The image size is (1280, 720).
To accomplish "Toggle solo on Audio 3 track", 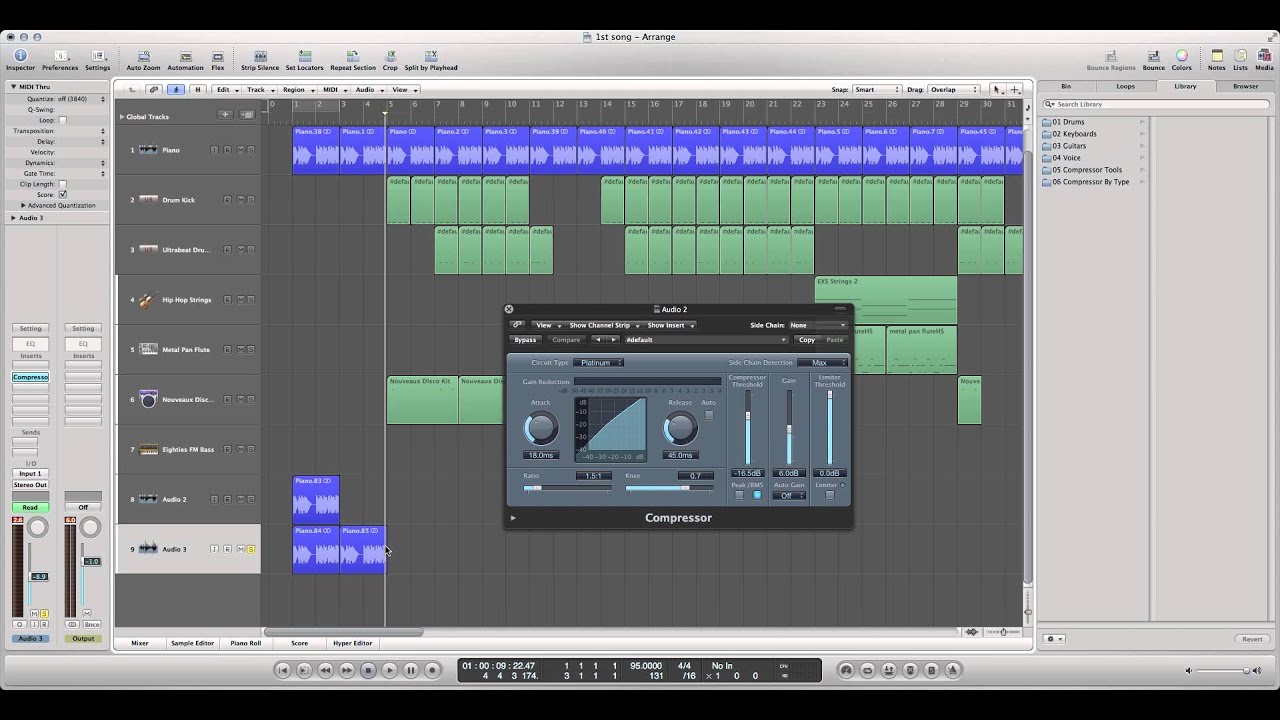I will (x=250, y=549).
